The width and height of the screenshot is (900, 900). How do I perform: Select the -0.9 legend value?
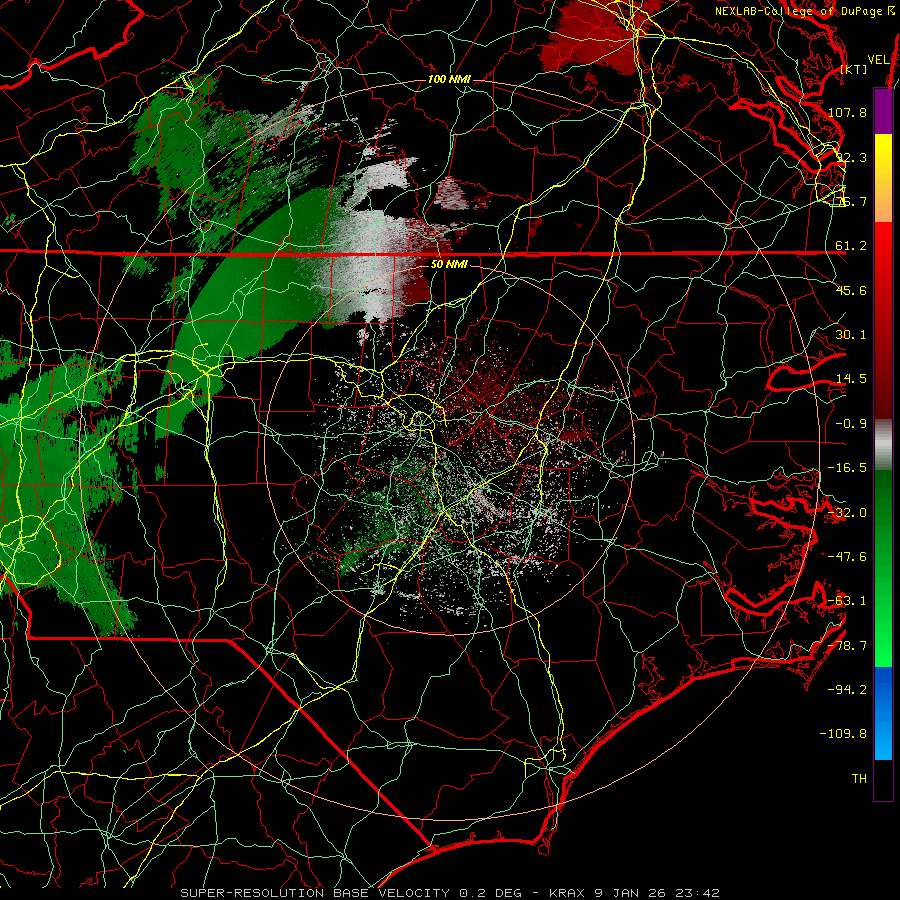tap(851, 423)
